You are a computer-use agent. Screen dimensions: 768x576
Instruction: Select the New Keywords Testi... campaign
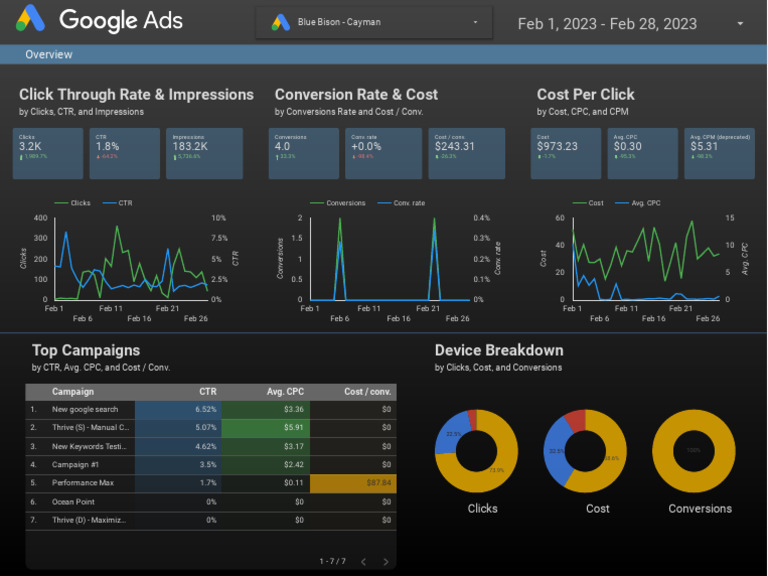(x=211, y=446)
